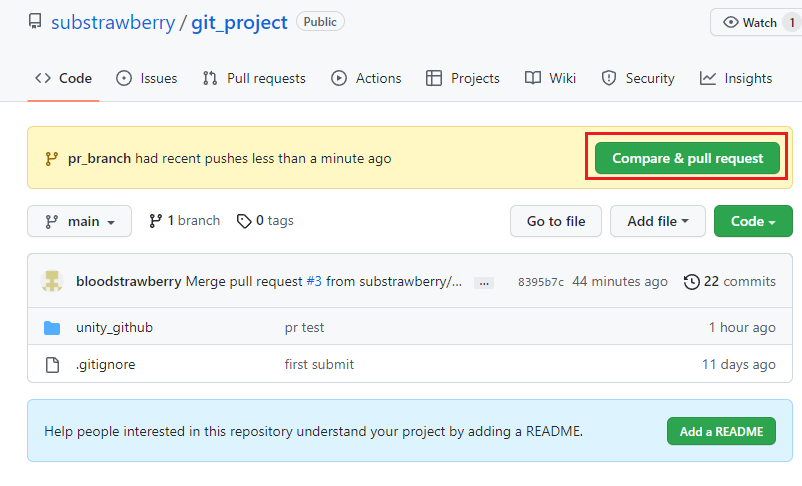The image size is (802, 486).
Task: Click the pr_branch name in the banner
Action: pos(99,159)
